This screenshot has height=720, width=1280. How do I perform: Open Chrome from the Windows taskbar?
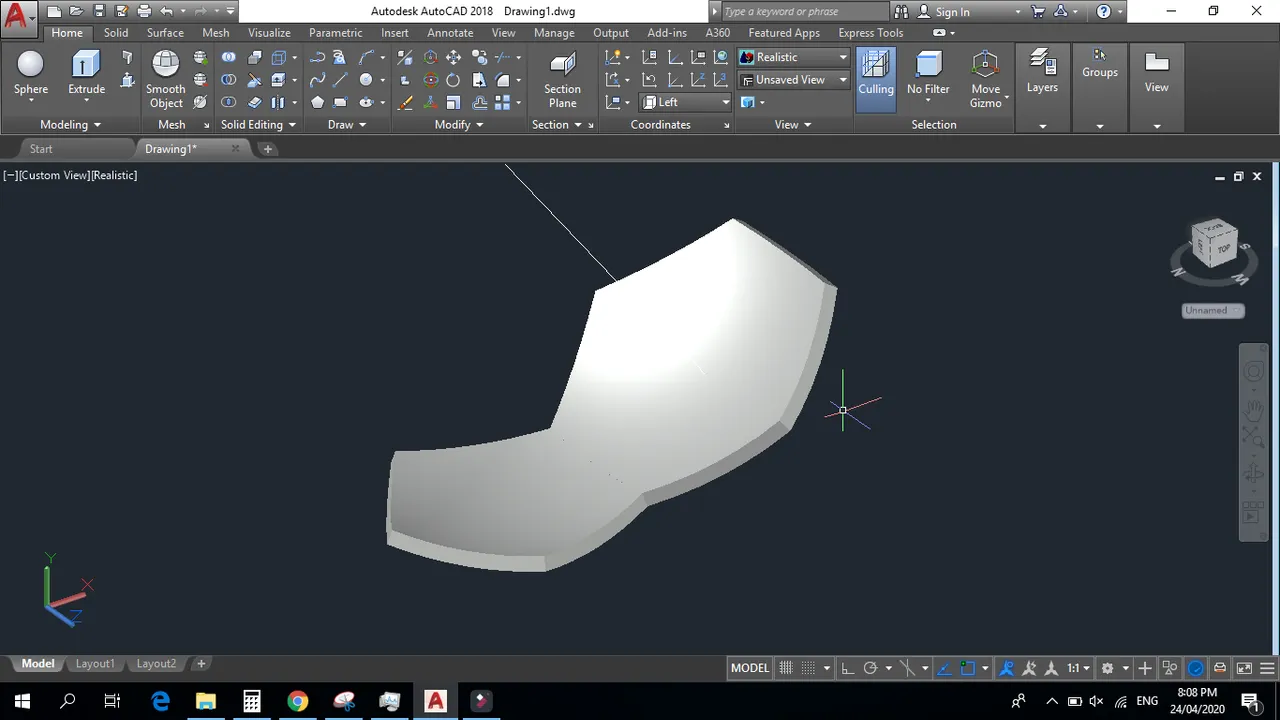tap(298, 701)
